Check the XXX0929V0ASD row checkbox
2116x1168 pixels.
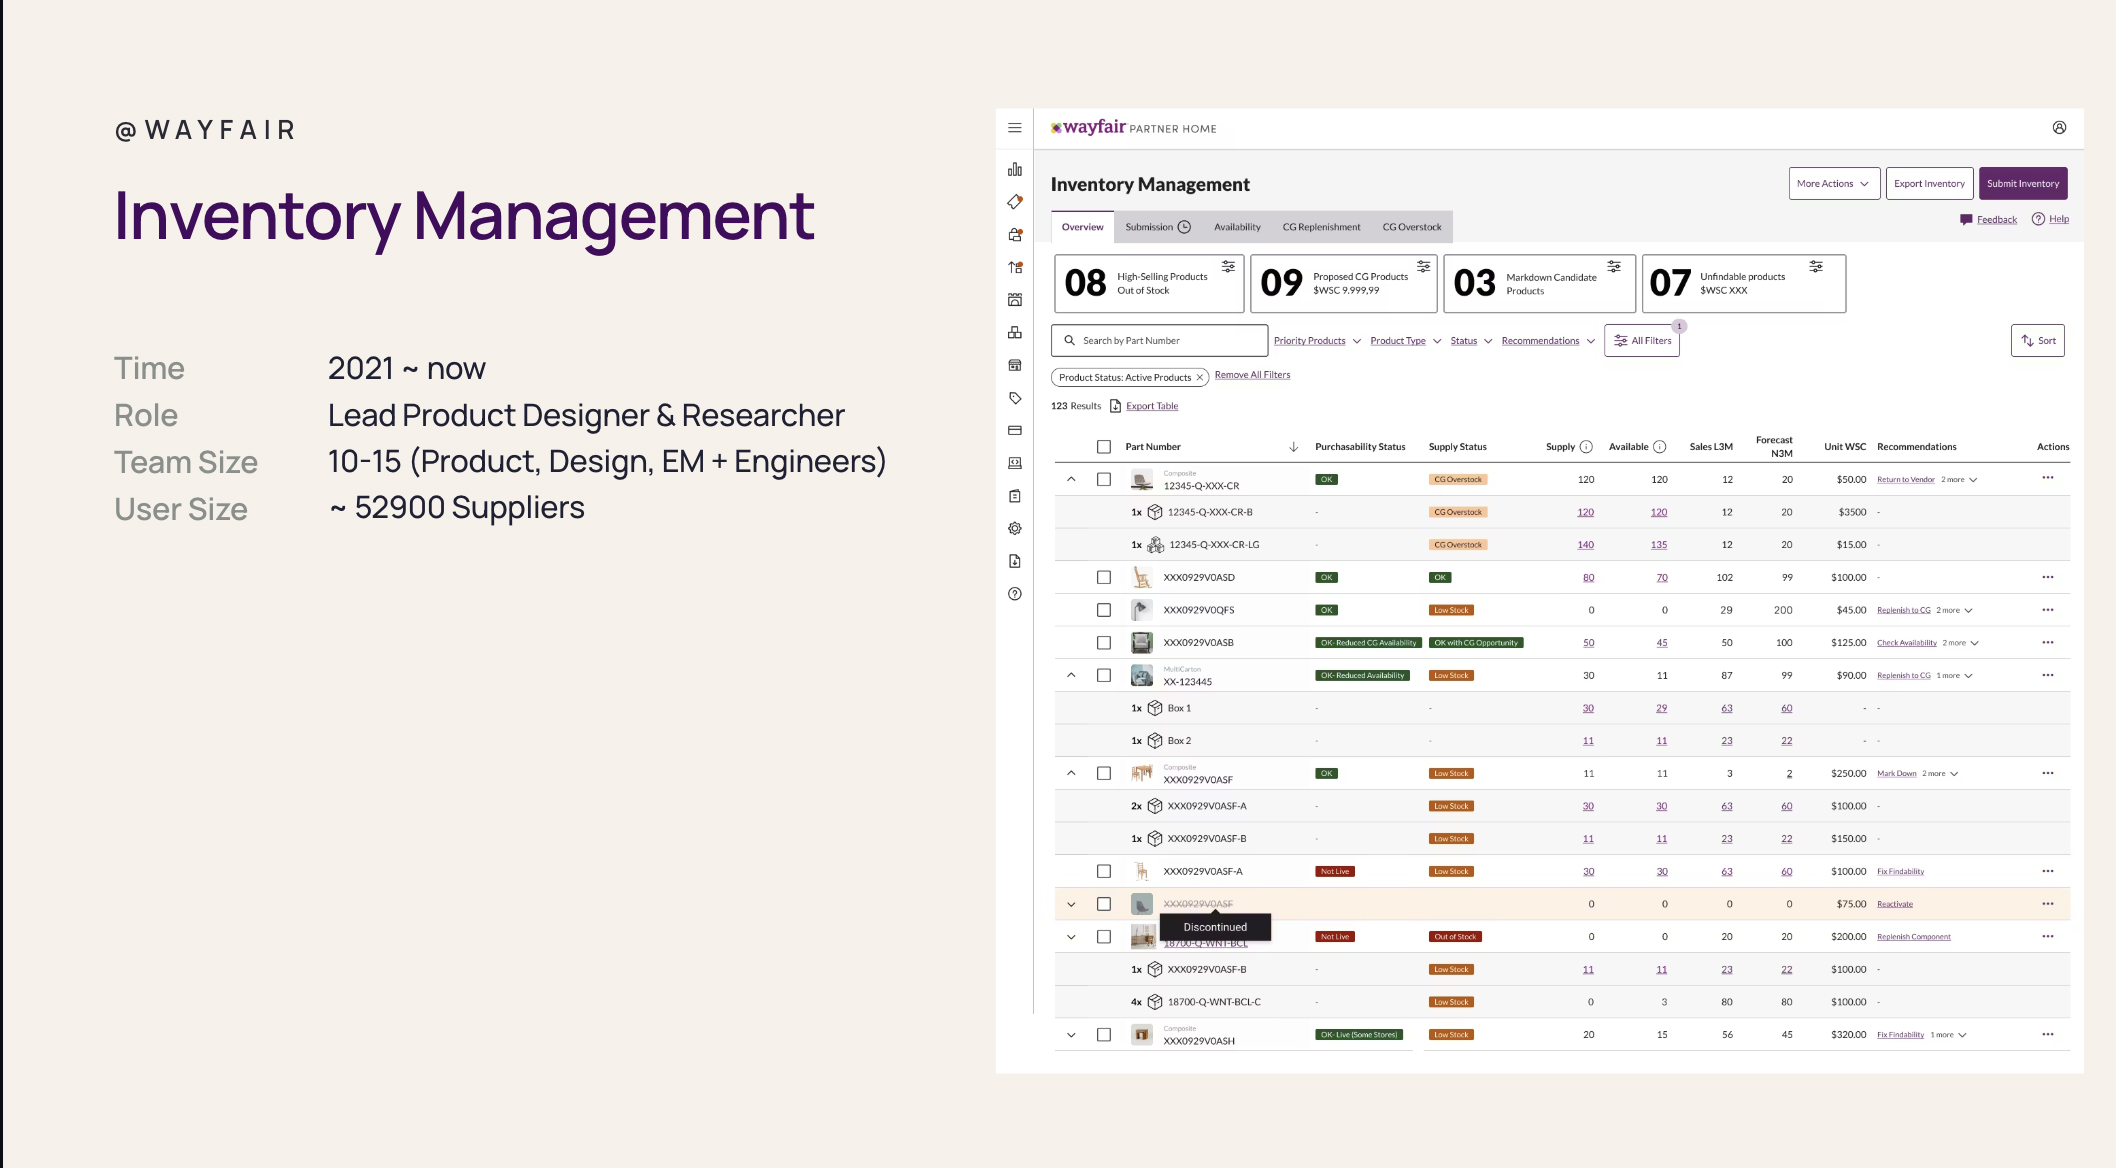click(1104, 577)
